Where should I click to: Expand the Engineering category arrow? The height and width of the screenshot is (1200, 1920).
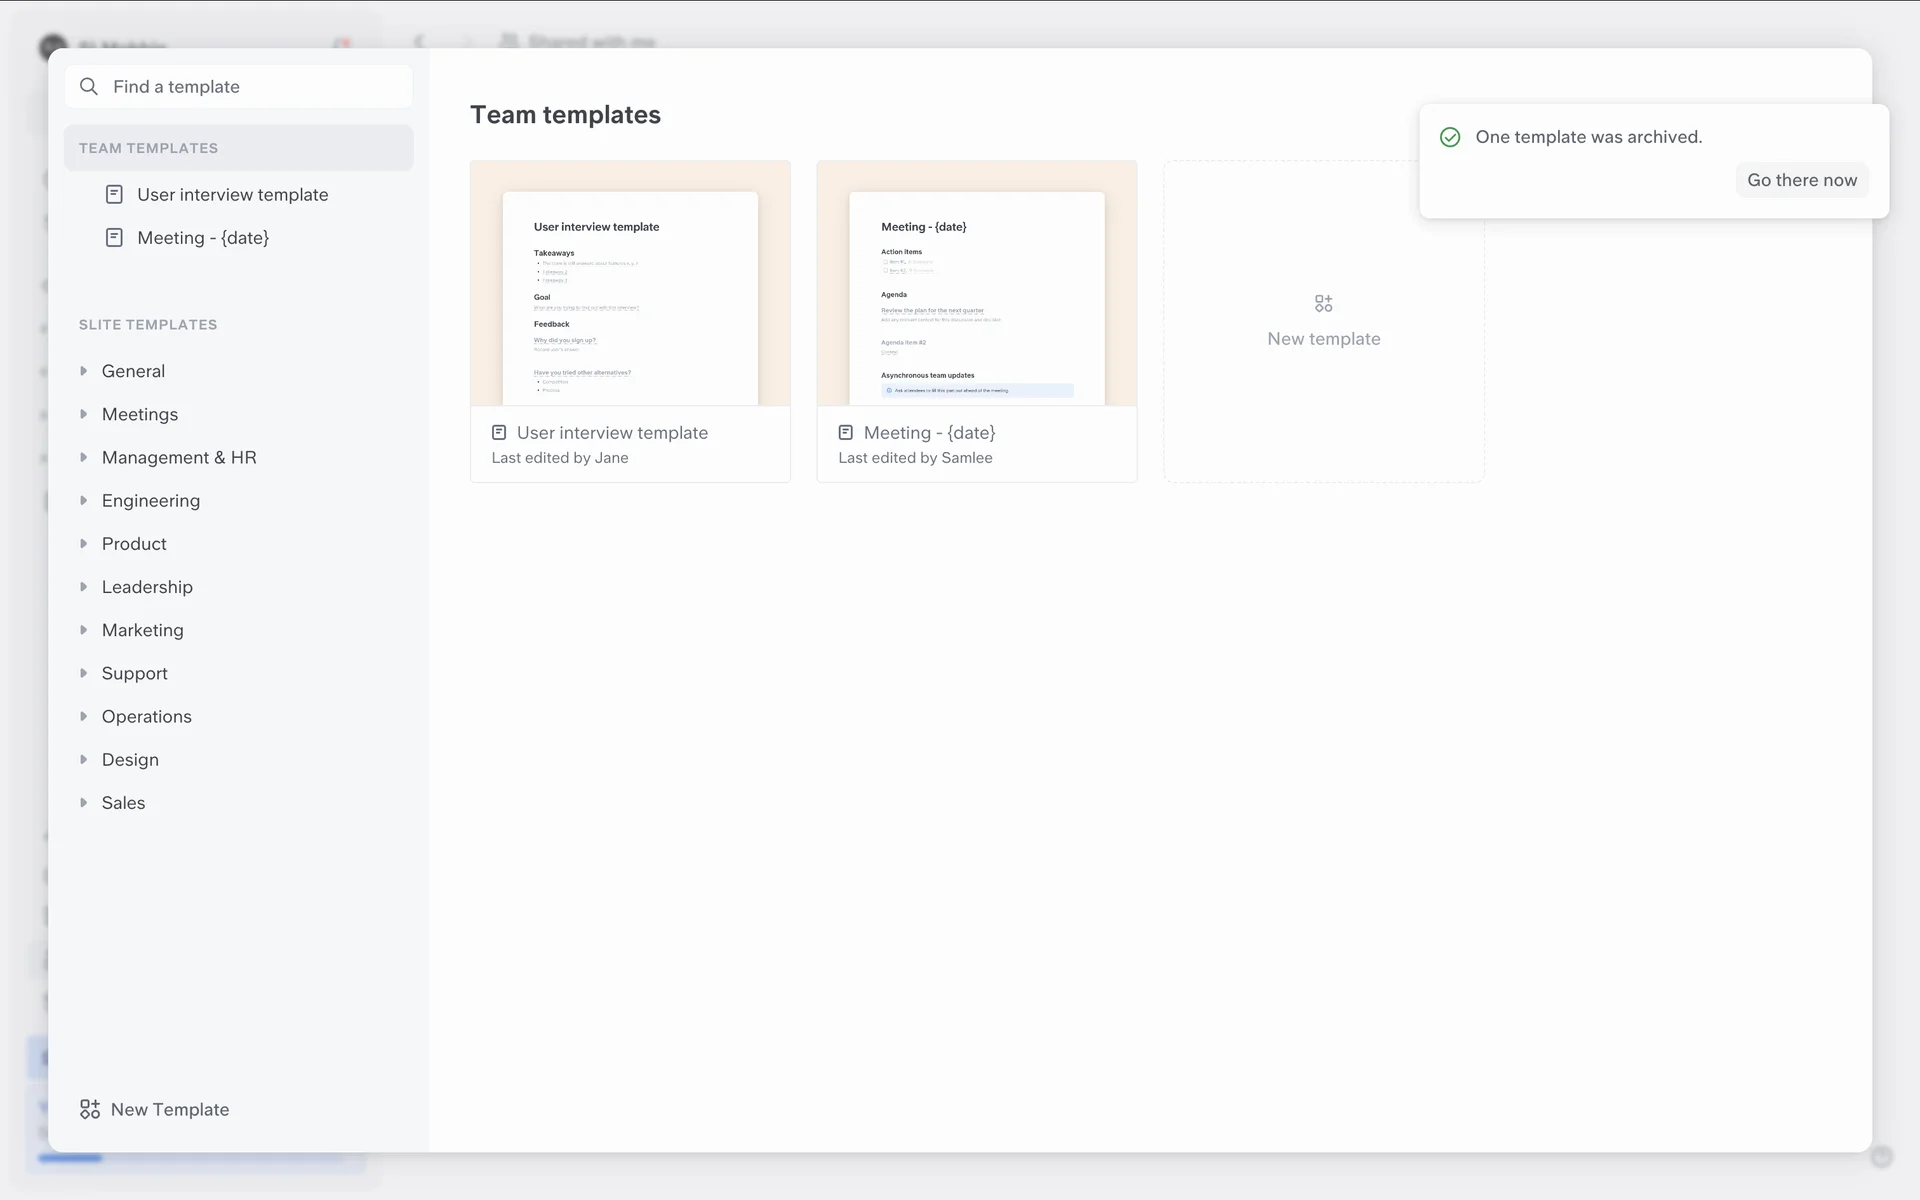point(84,500)
